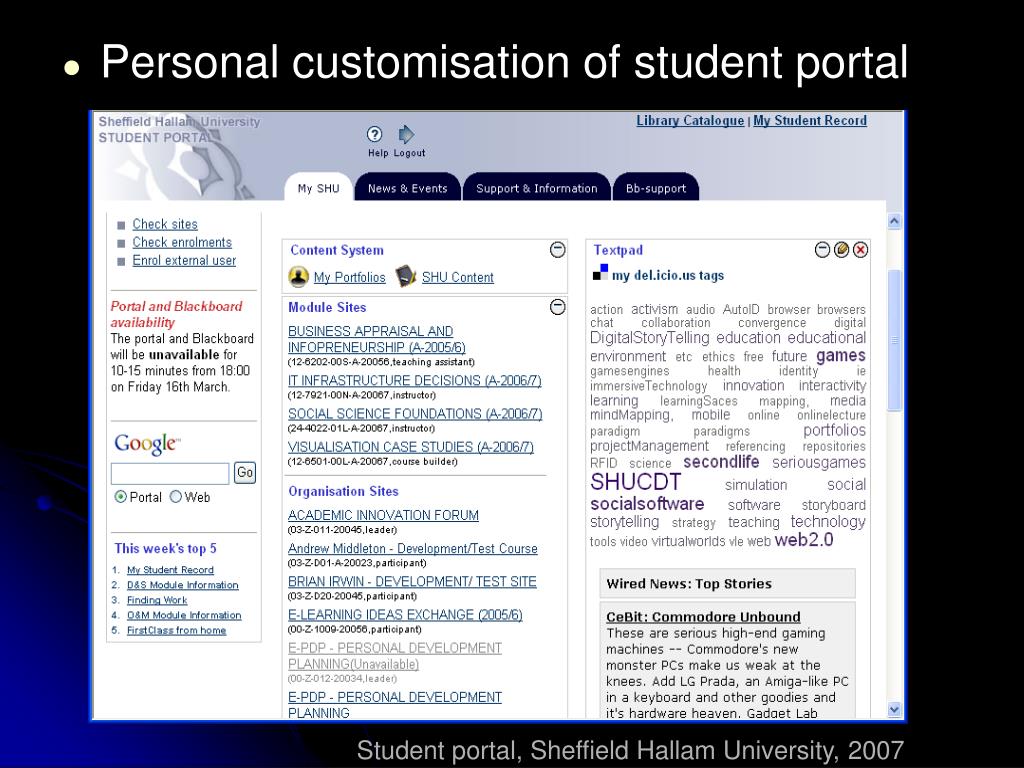Viewport: 1024px width, 768px height.
Task: Select the Web search radio button
Action: click(x=175, y=497)
